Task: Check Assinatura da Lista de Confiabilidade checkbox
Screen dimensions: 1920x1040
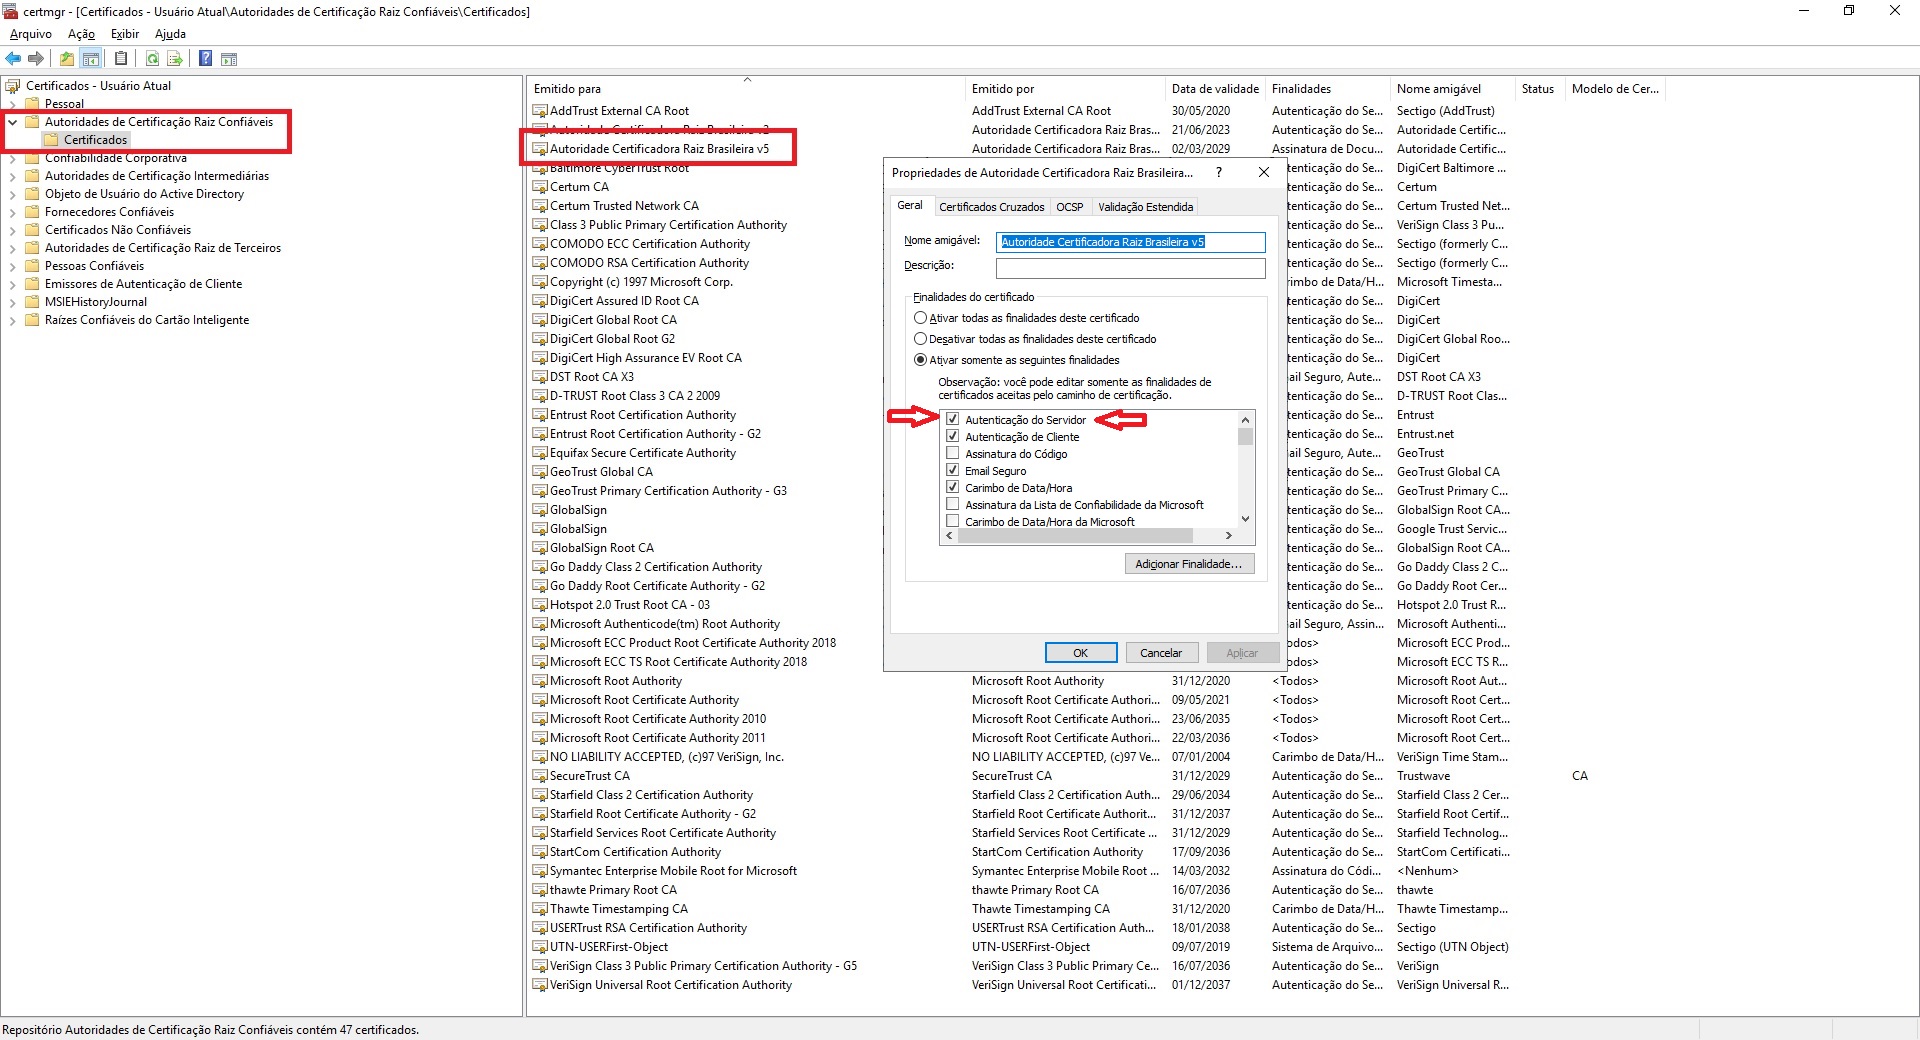Action: [952, 504]
